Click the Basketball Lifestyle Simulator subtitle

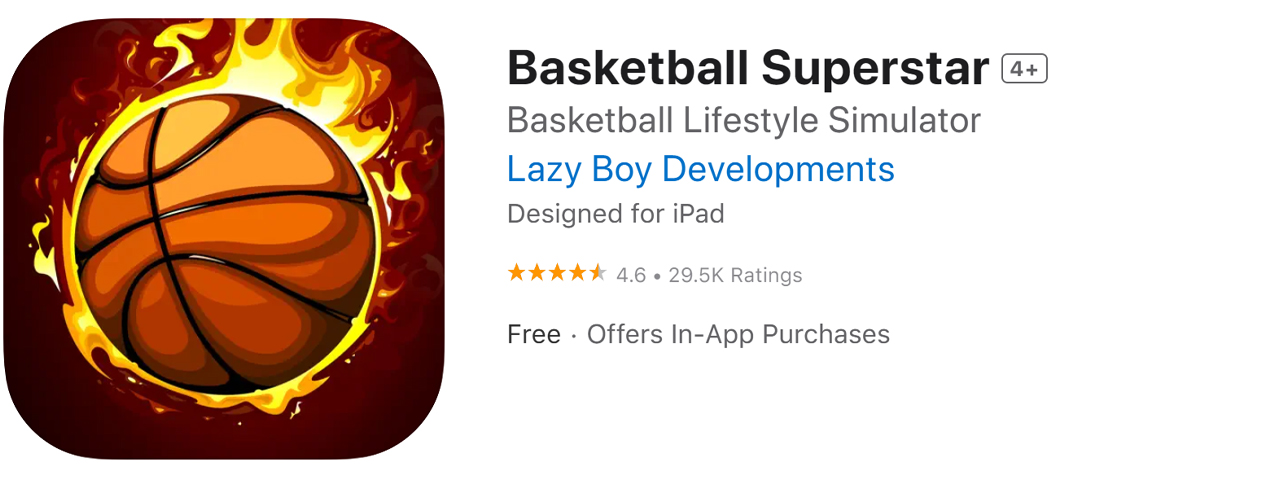(744, 120)
